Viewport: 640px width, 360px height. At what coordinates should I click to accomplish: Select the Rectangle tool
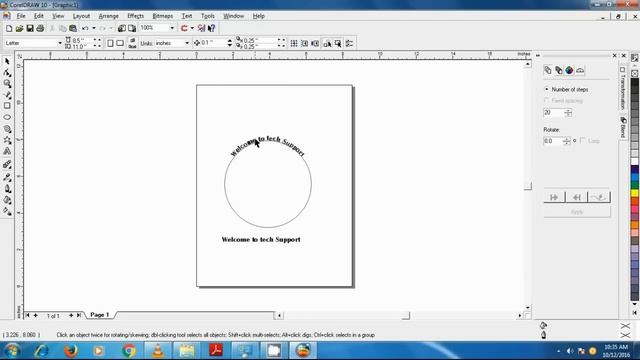pyautogui.click(x=7, y=106)
